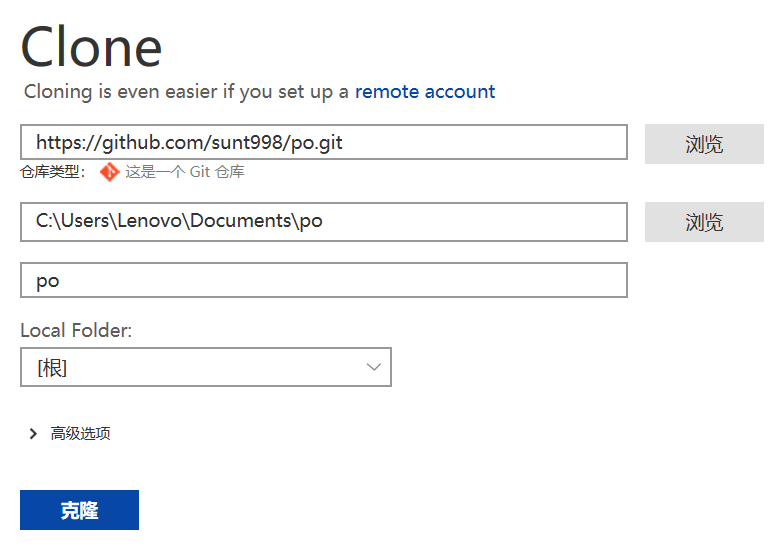
Task: Click 浏览 beside the destination path field
Action: pos(704,222)
